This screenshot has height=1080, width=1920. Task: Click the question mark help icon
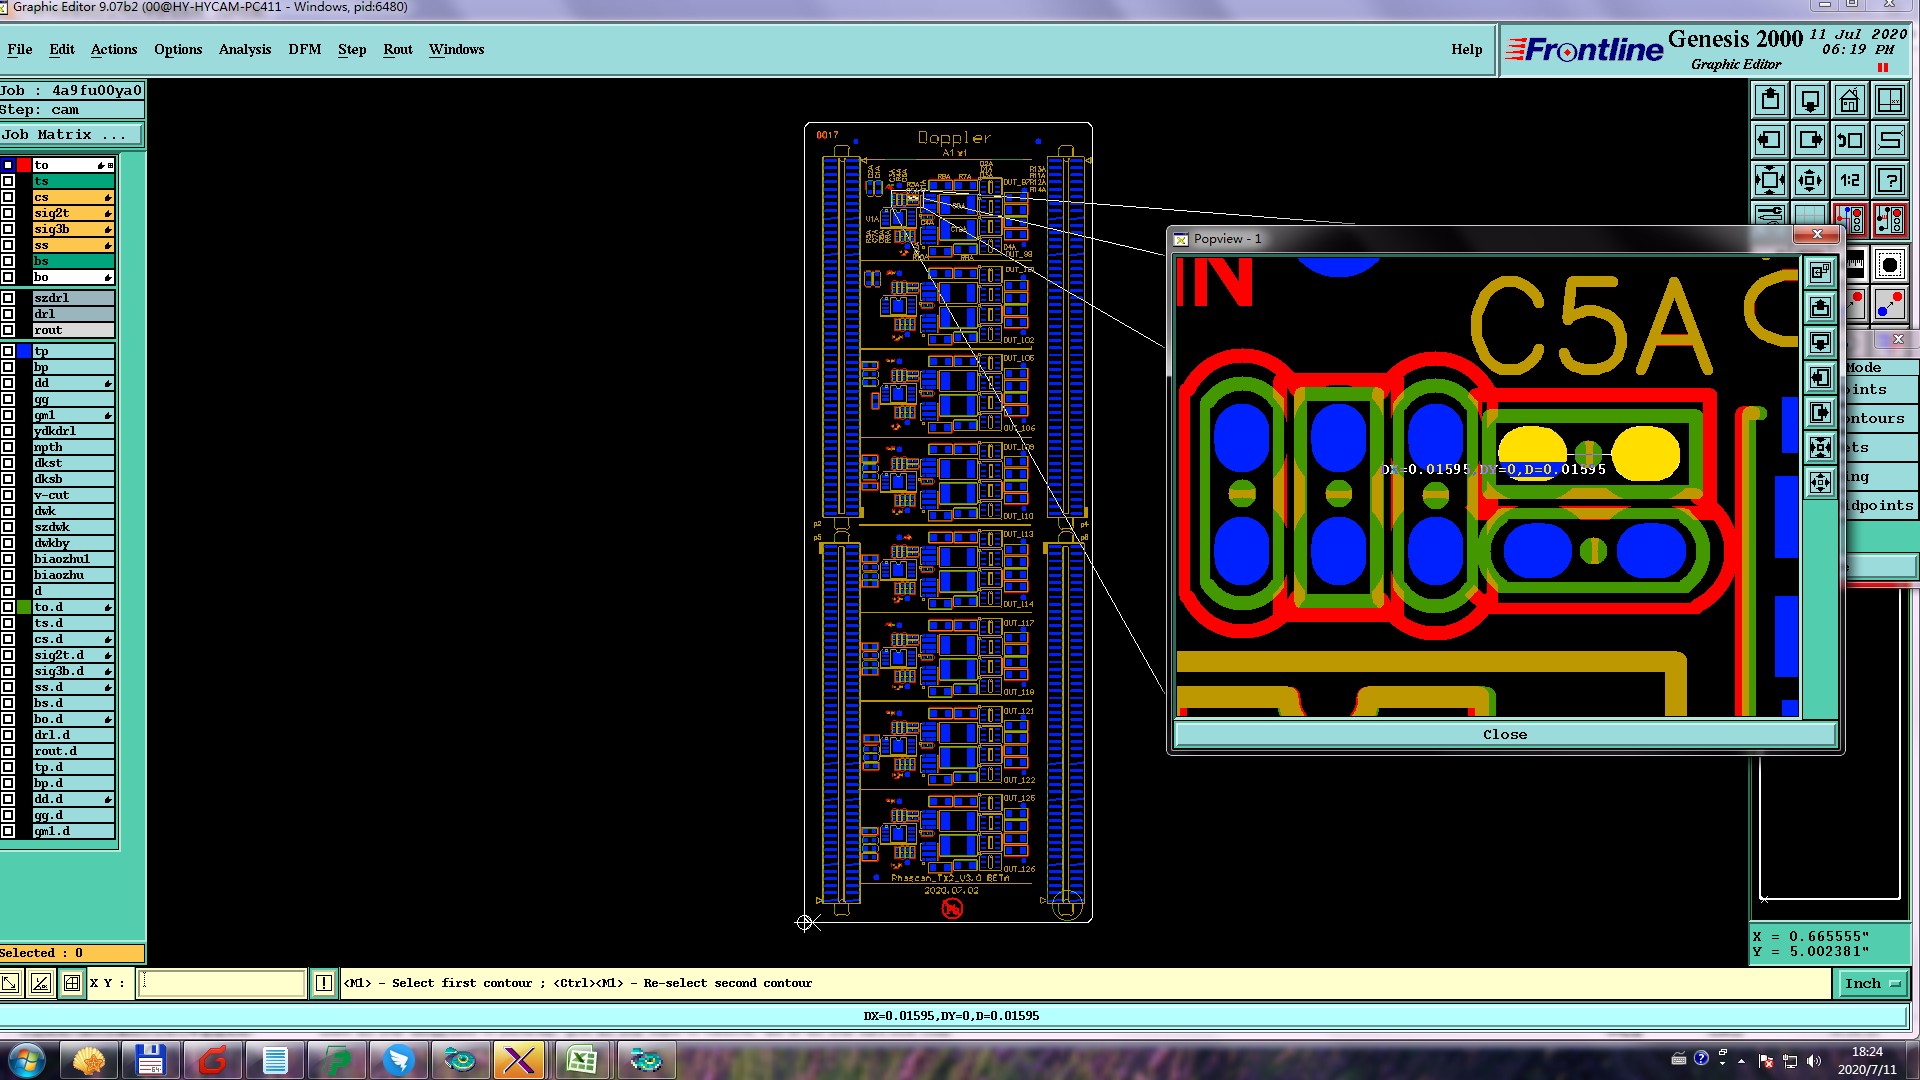[x=1889, y=181]
